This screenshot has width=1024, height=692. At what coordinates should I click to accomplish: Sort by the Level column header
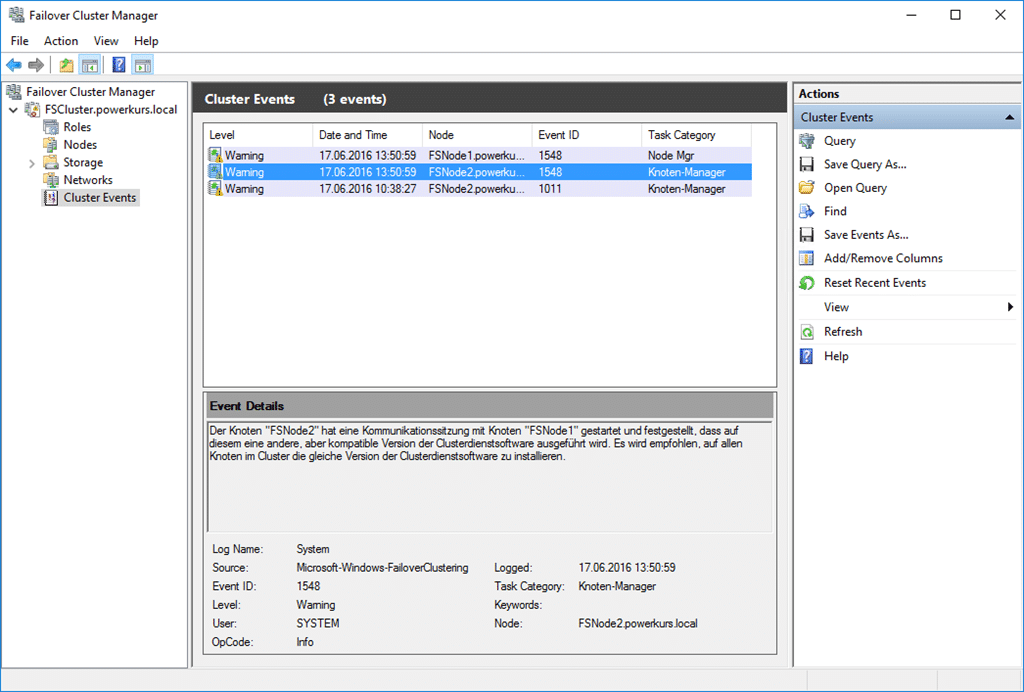tap(259, 135)
